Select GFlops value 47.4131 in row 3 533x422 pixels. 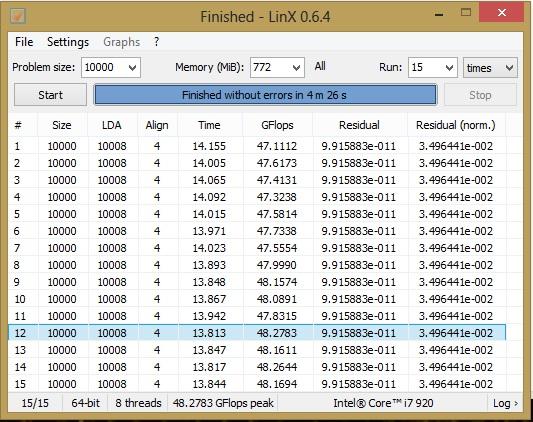coord(277,180)
